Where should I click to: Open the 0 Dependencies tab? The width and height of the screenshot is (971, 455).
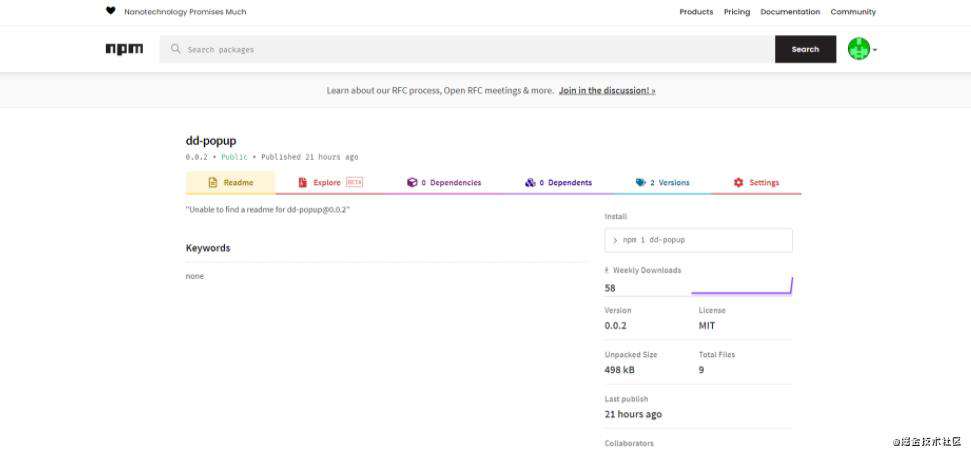click(x=444, y=183)
